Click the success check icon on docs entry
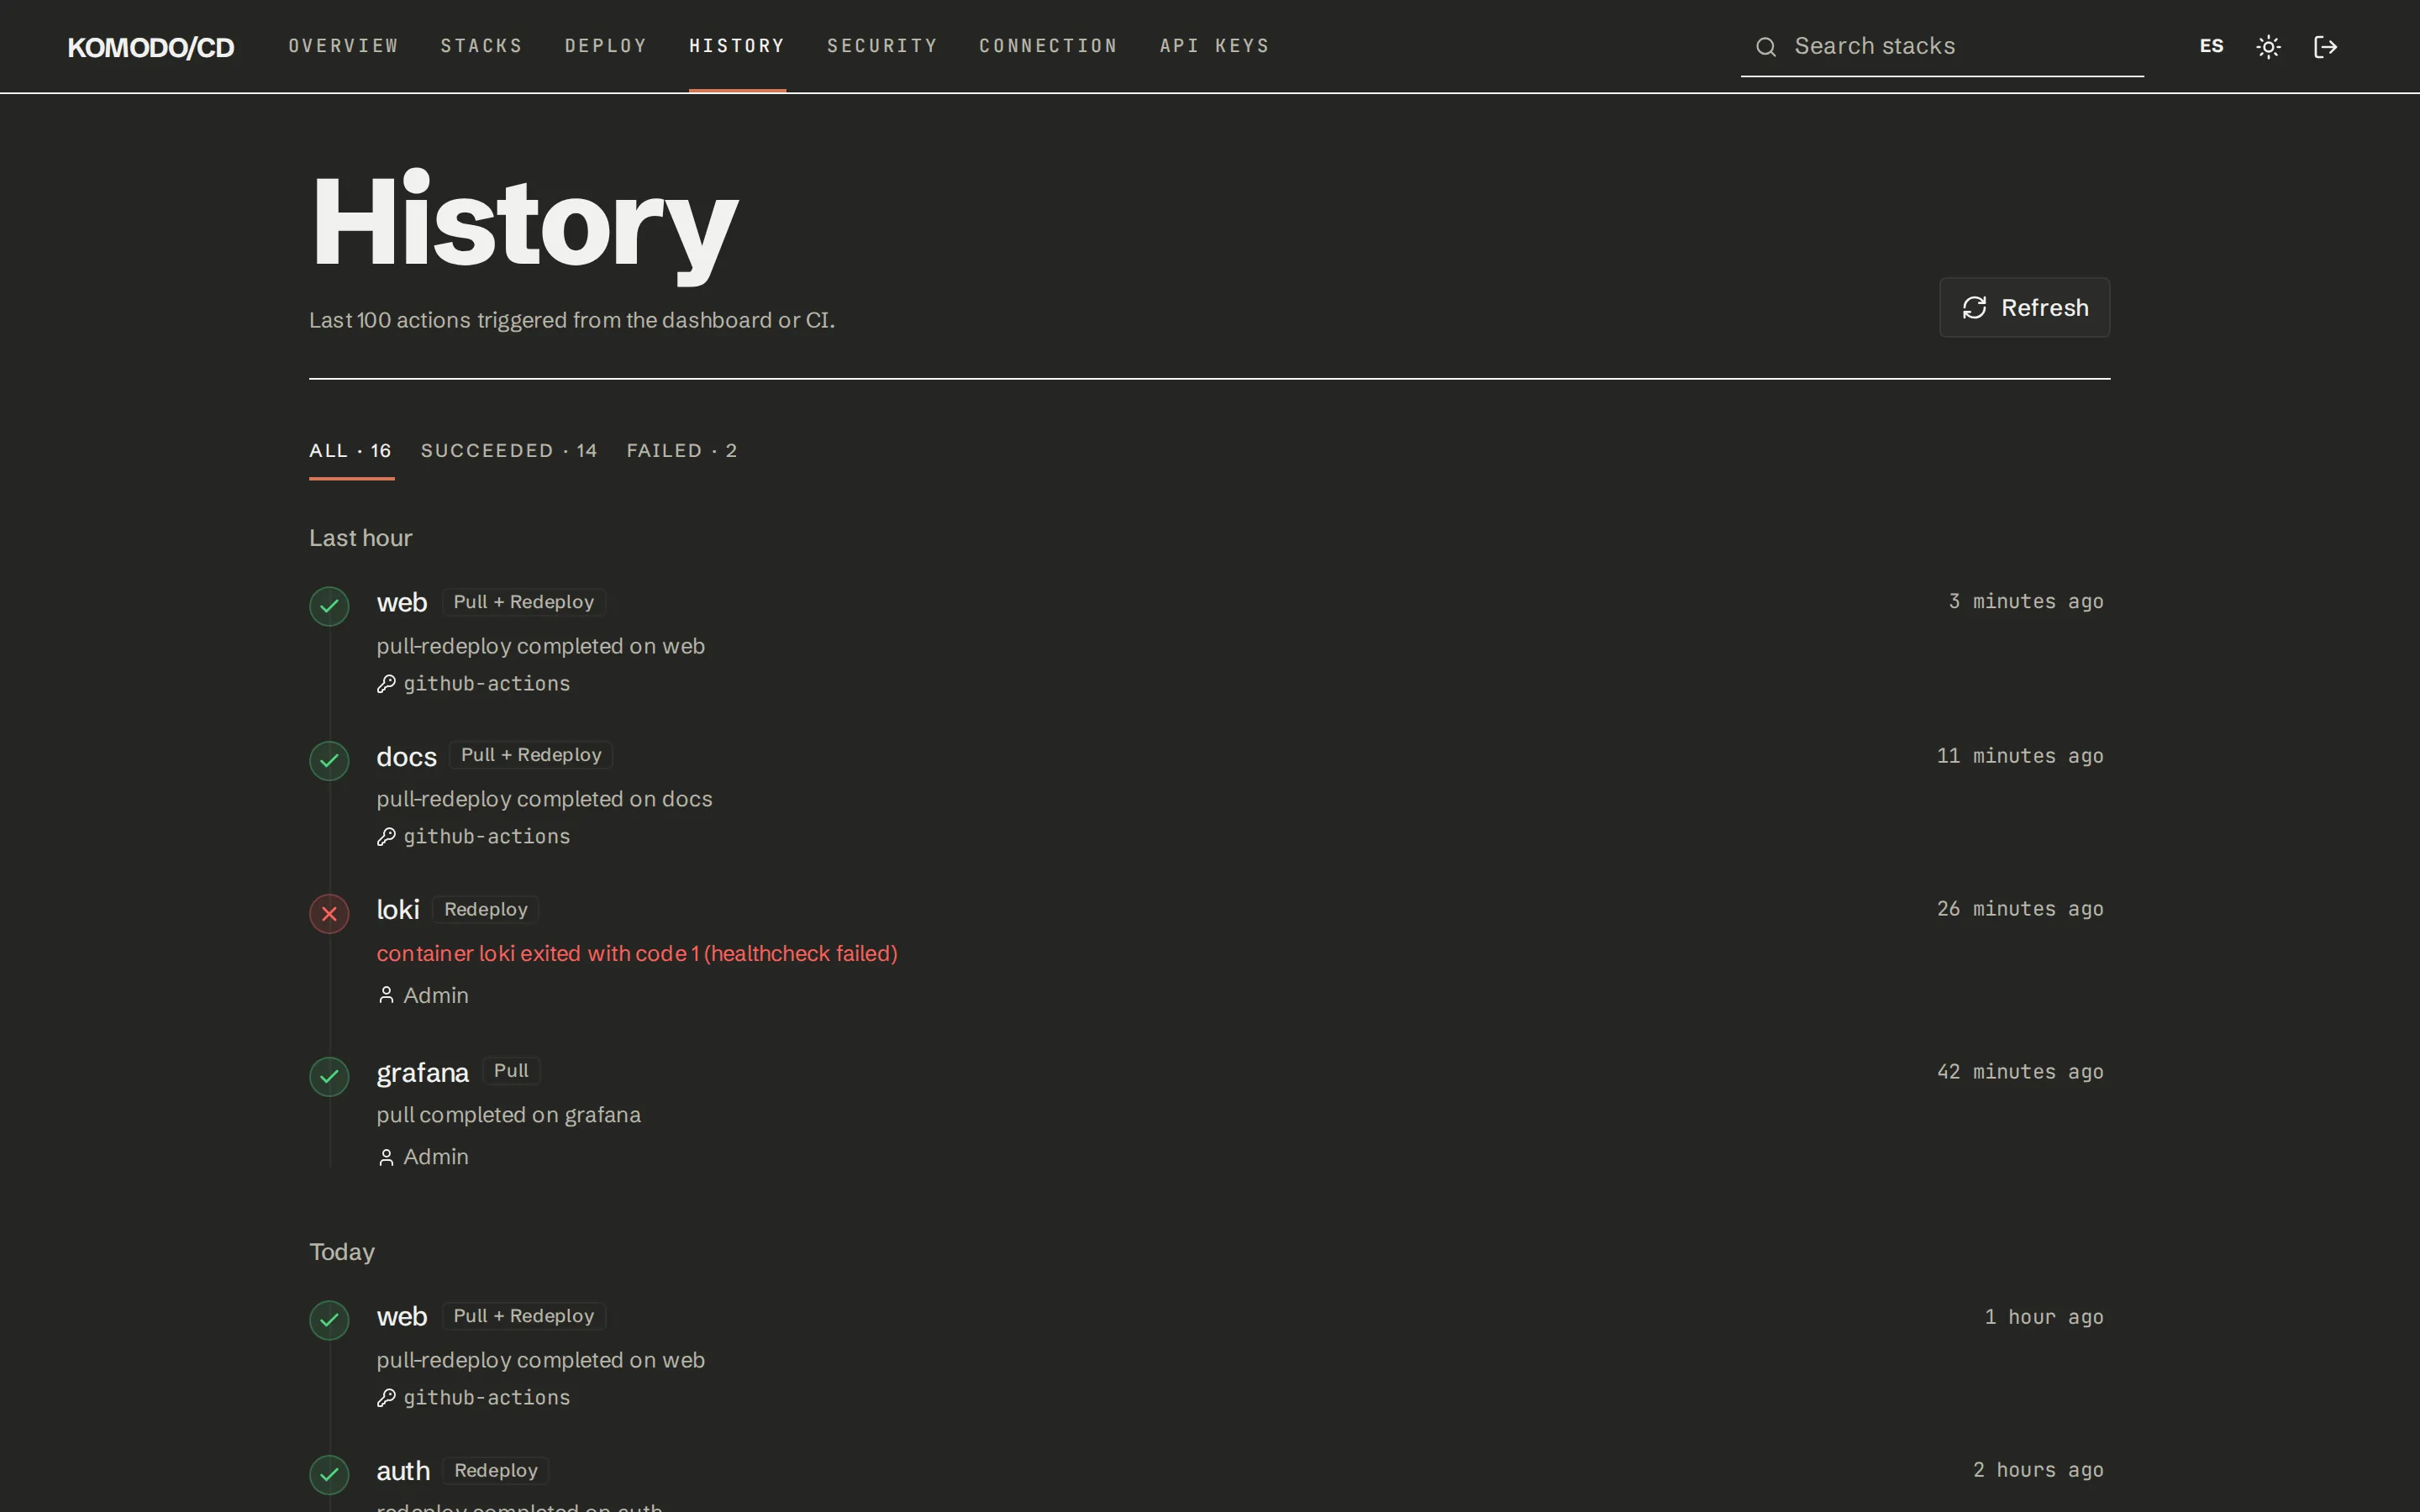2420x1512 pixels. pyautogui.click(x=329, y=761)
